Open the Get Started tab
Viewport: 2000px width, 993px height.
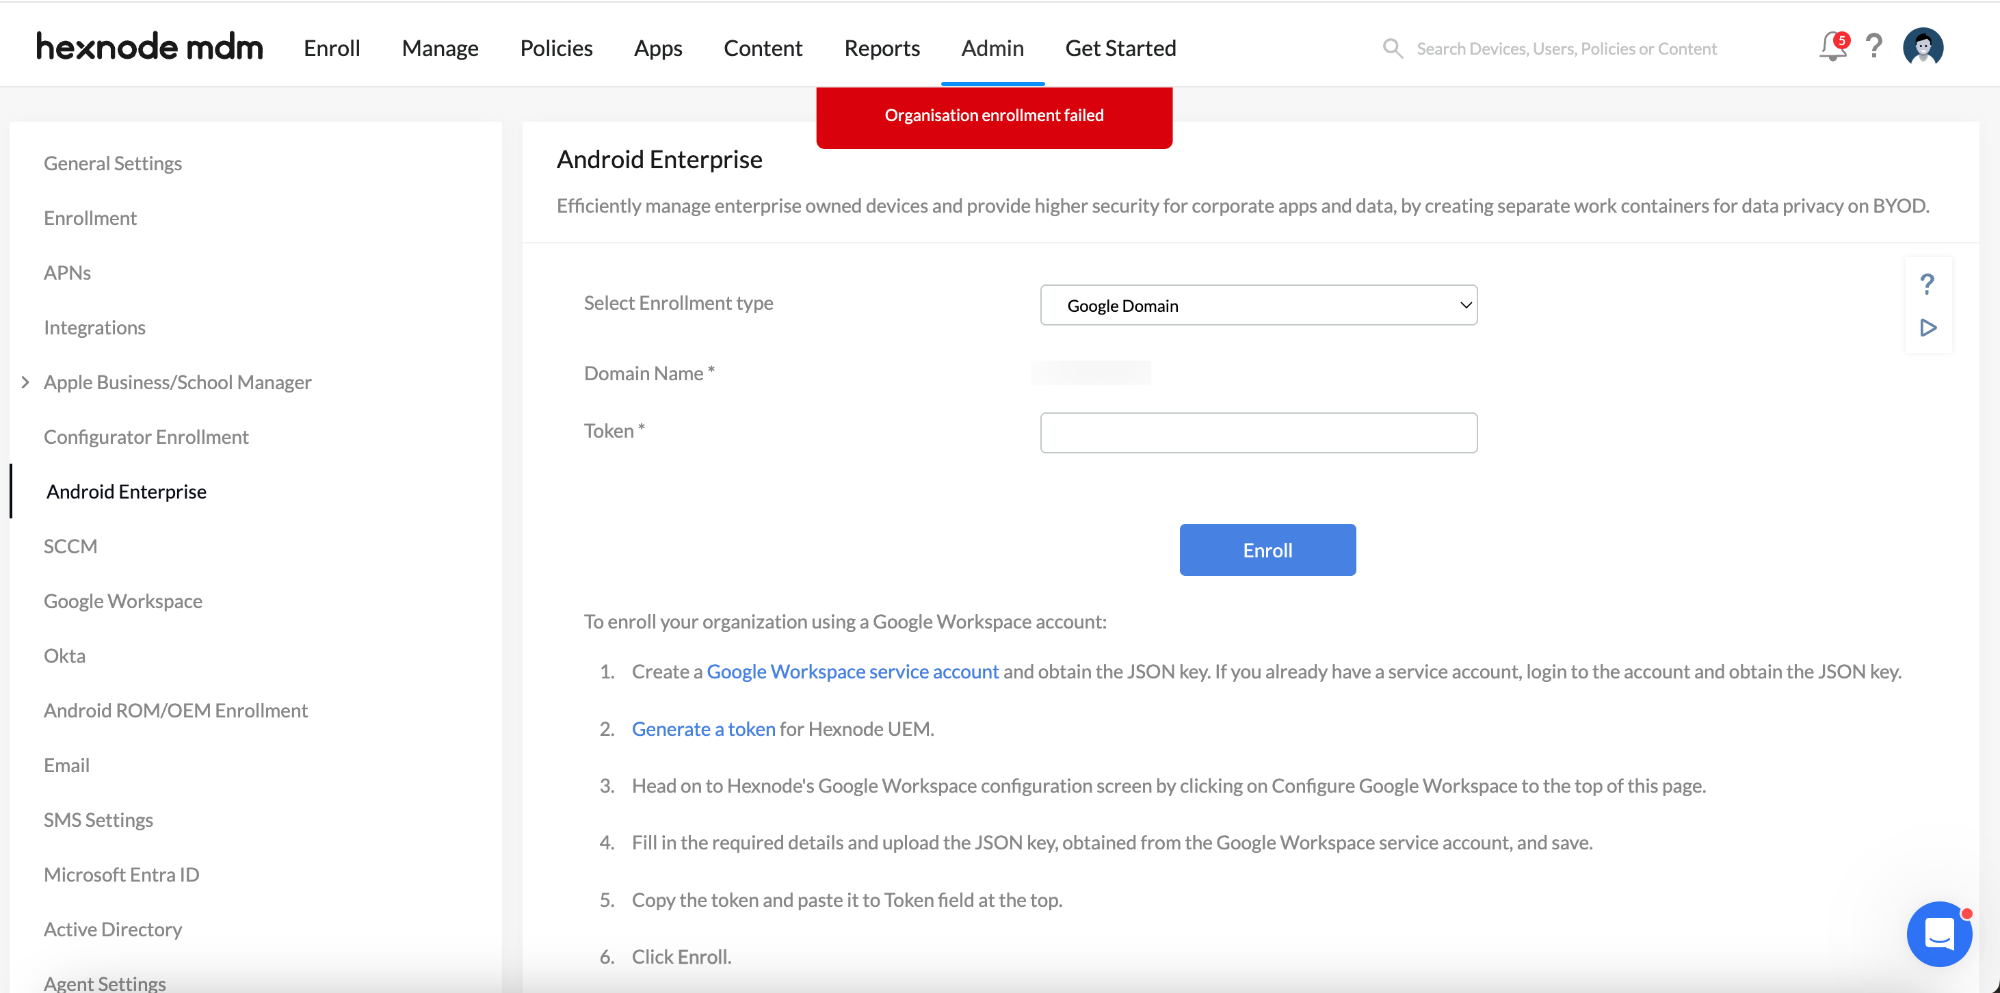pyautogui.click(x=1121, y=48)
